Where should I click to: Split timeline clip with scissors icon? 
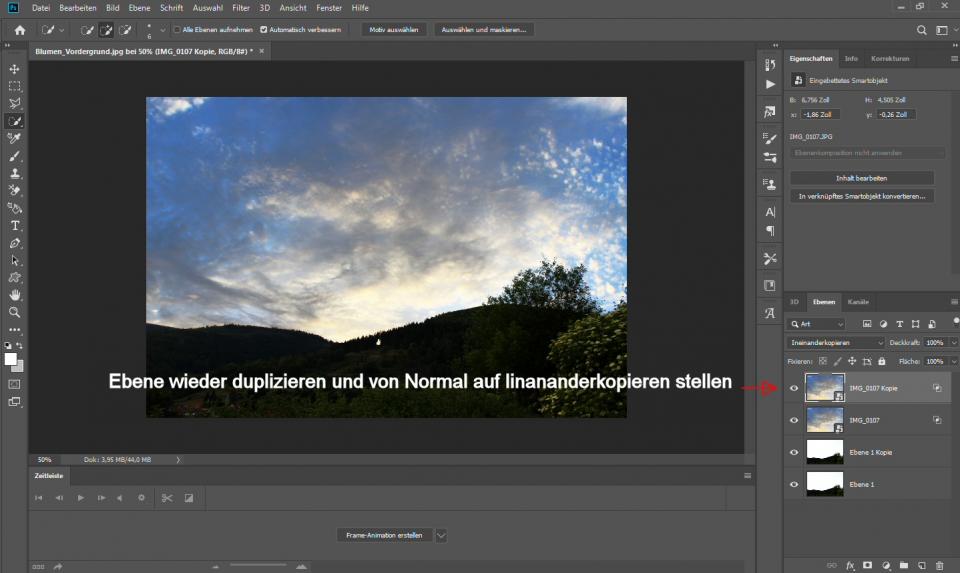167,498
